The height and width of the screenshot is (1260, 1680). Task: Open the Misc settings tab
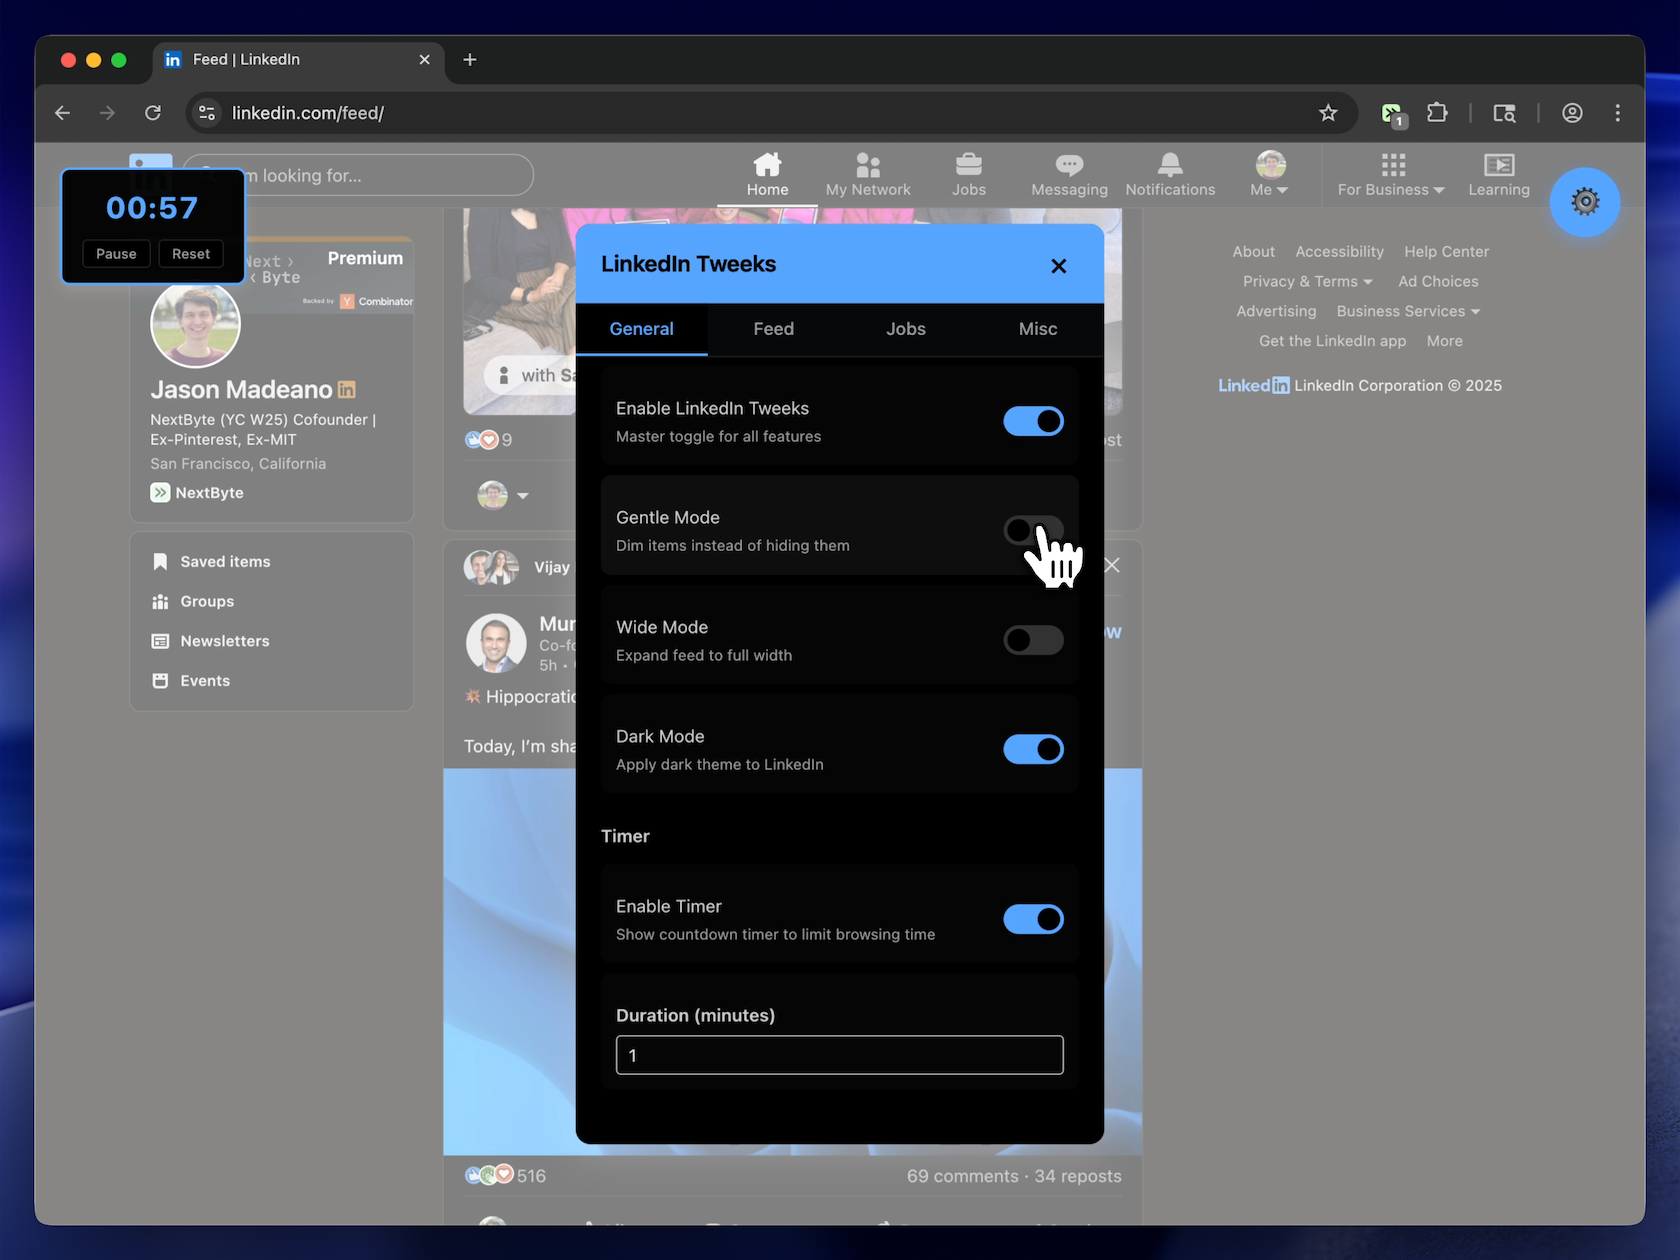(1037, 329)
